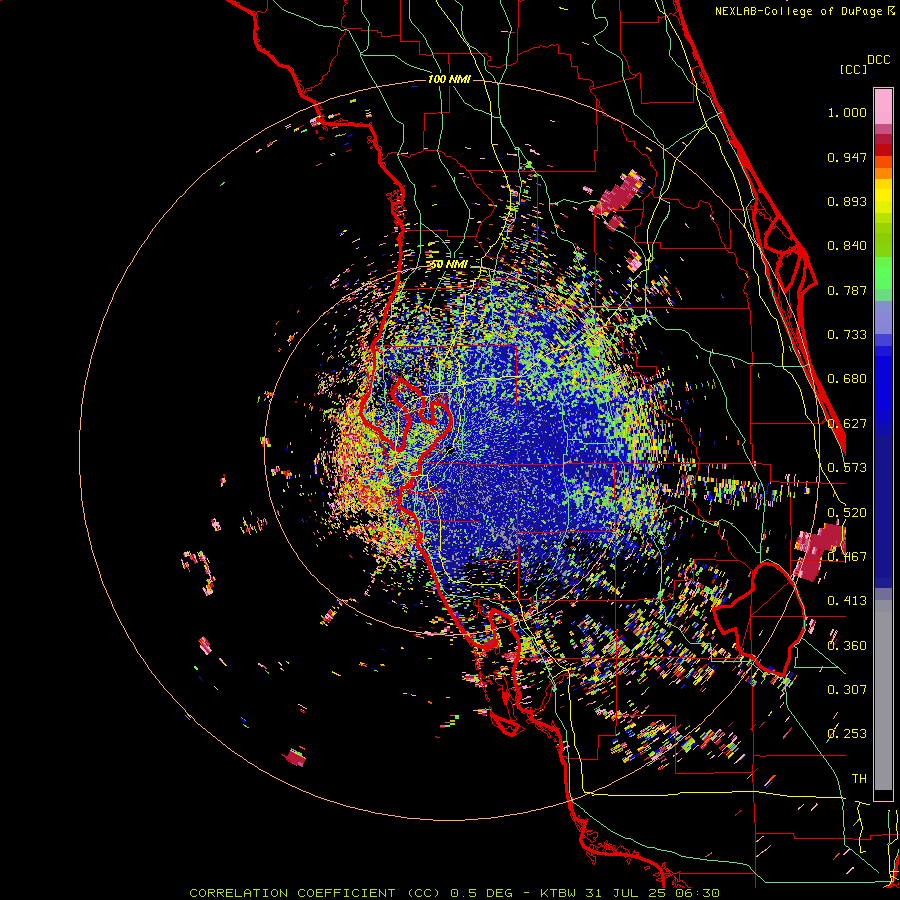Select the 0.627 legend value
Screen dimensions: 900x900
coord(847,424)
